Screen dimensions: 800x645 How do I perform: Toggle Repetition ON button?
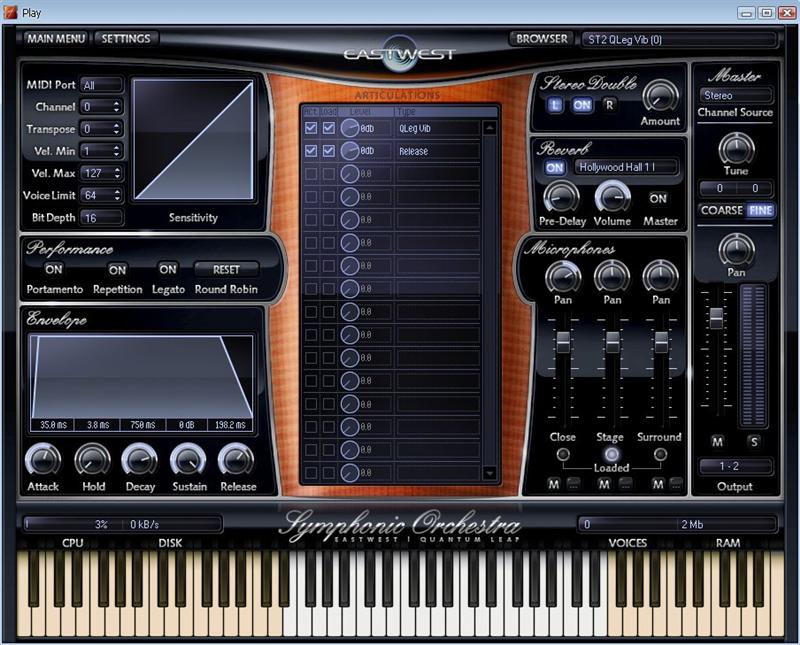pyautogui.click(x=117, y=270)
